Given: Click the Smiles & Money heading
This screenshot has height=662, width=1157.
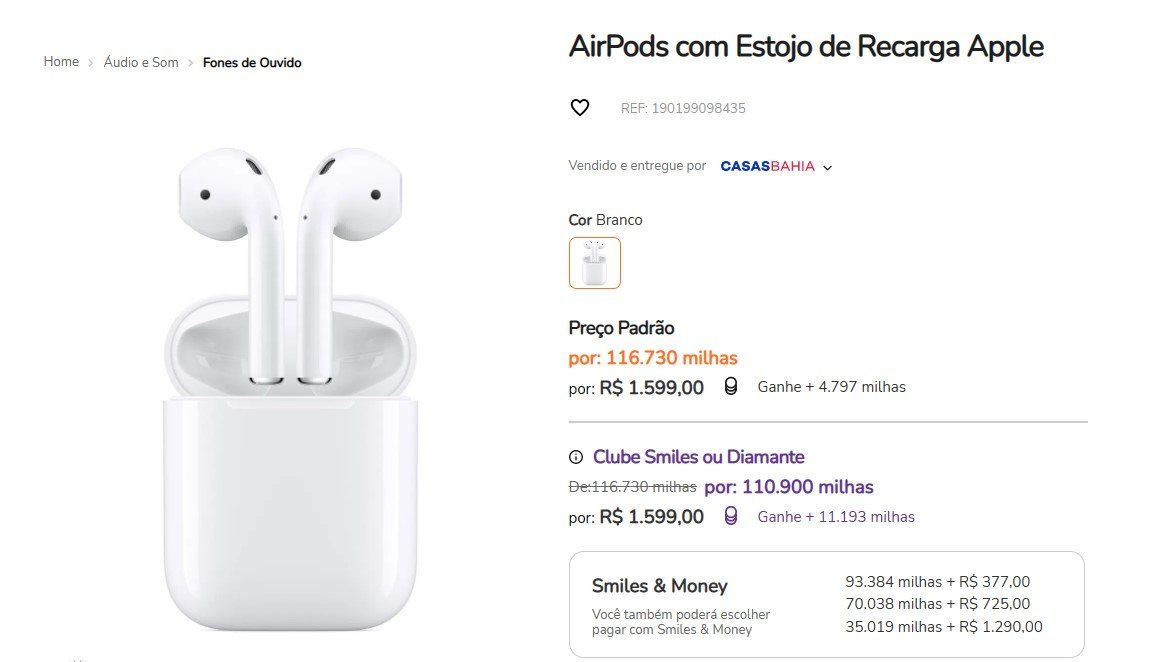Looking at the screenshot, I should pos(660,586).
